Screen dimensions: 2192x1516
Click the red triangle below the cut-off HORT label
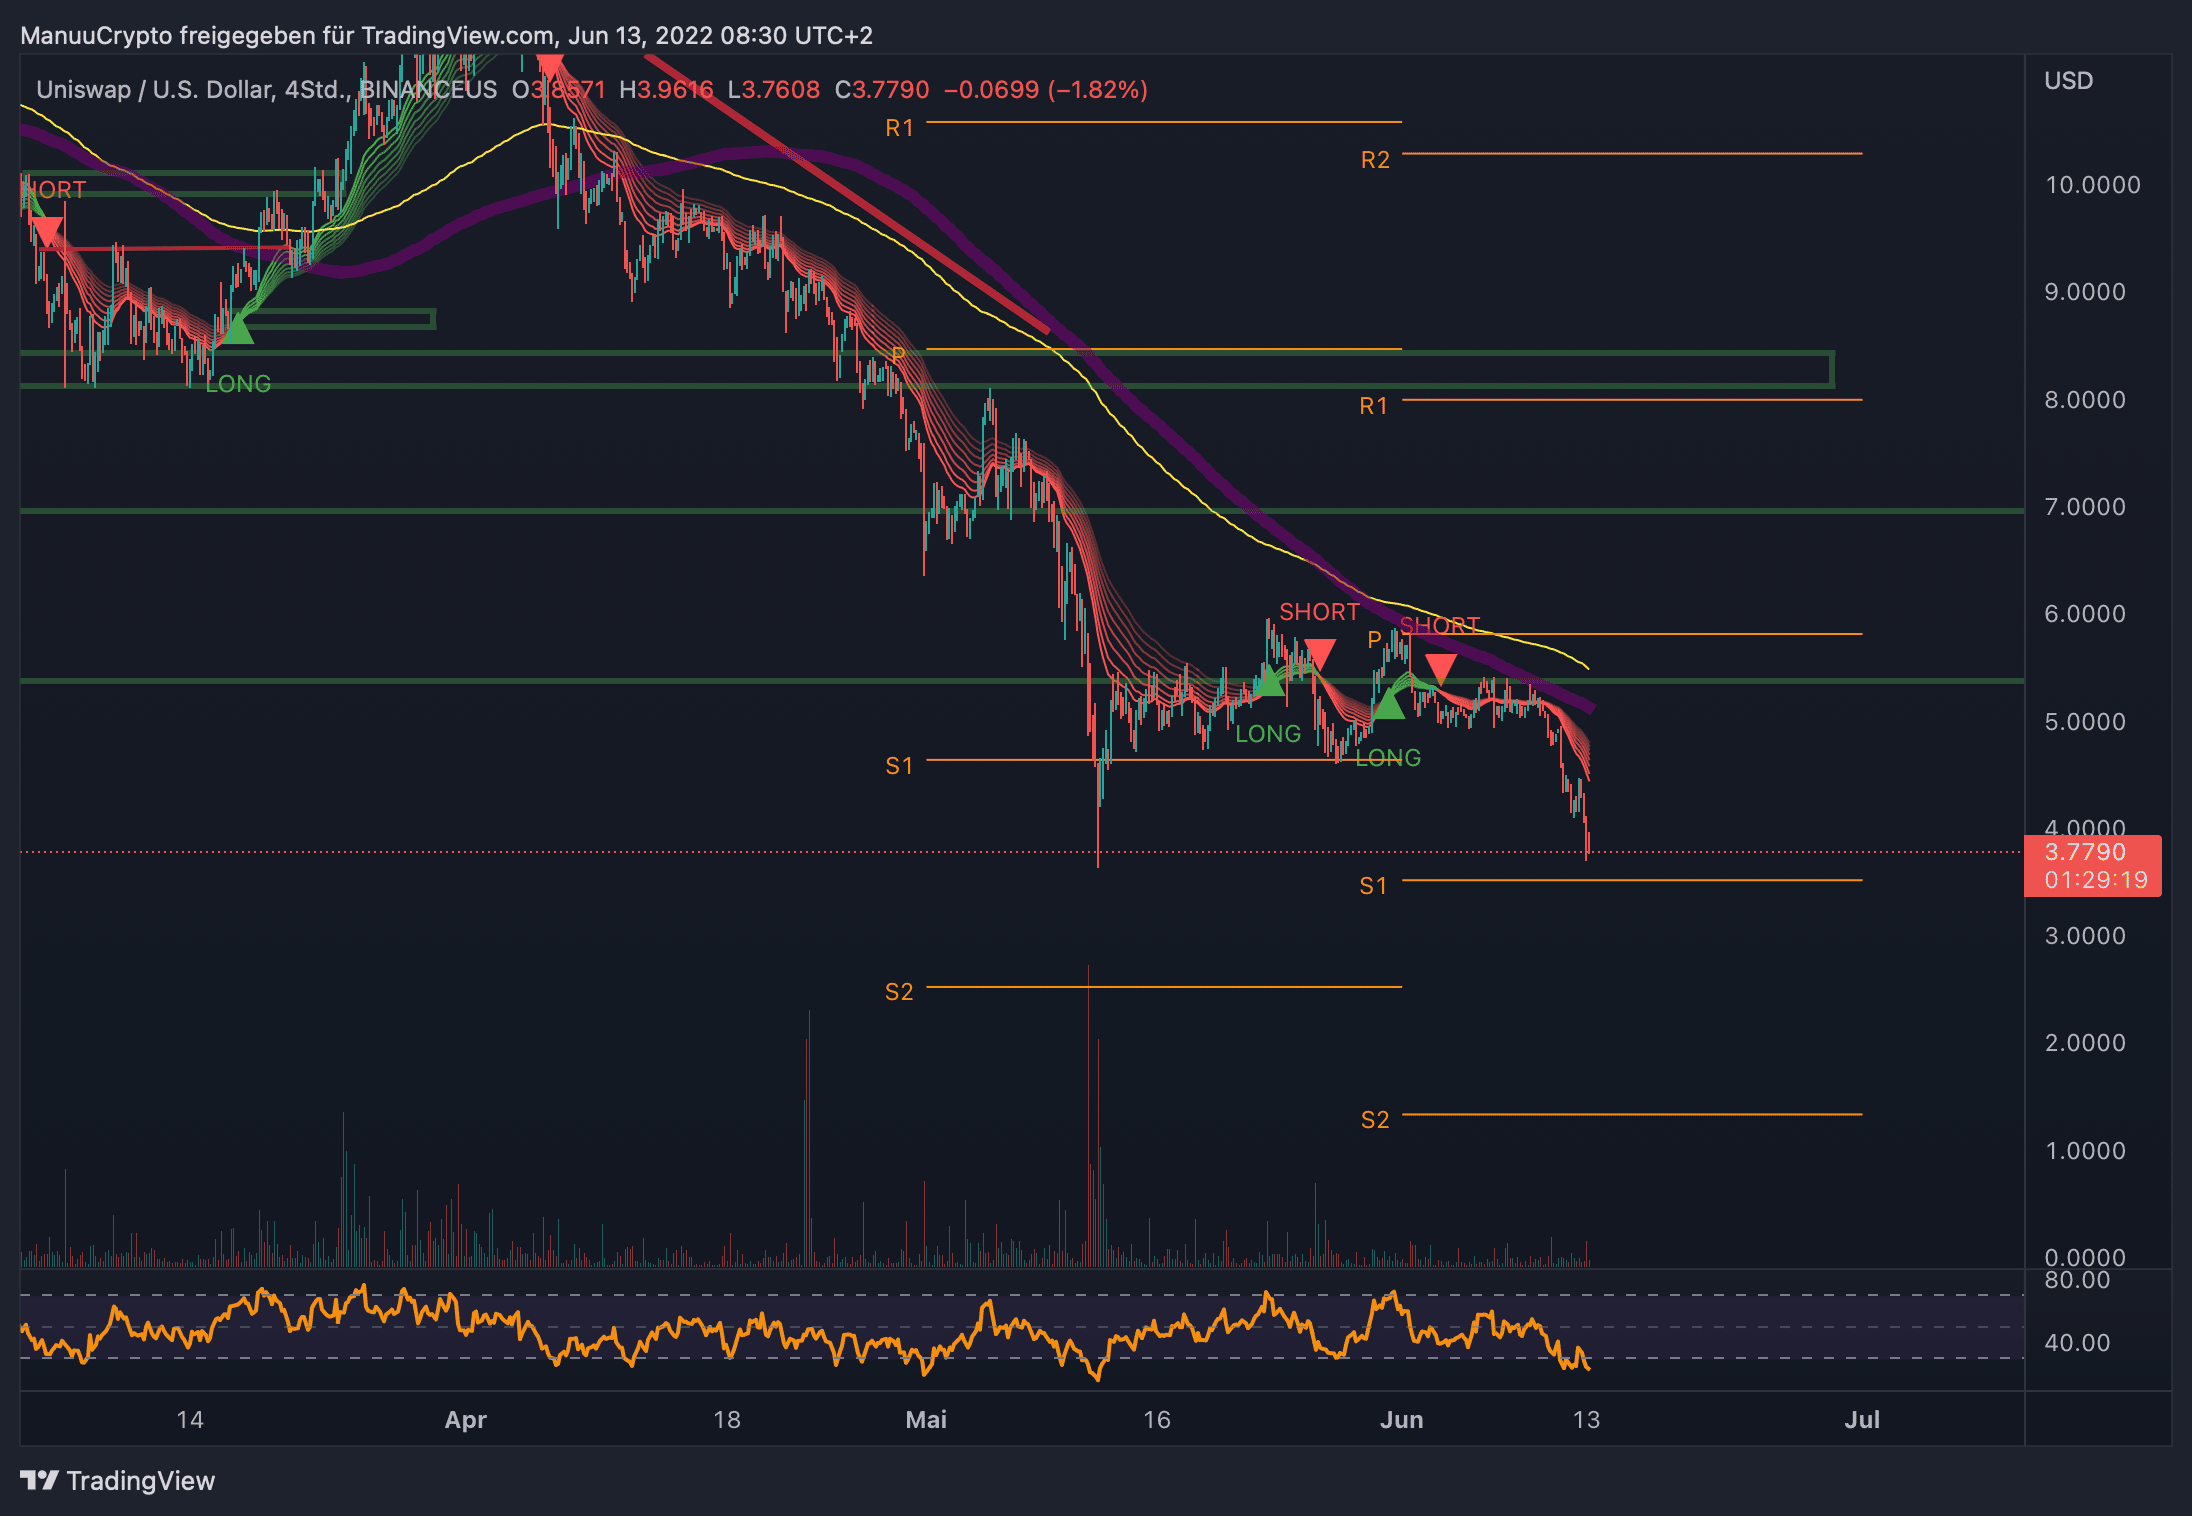point(47,233)
